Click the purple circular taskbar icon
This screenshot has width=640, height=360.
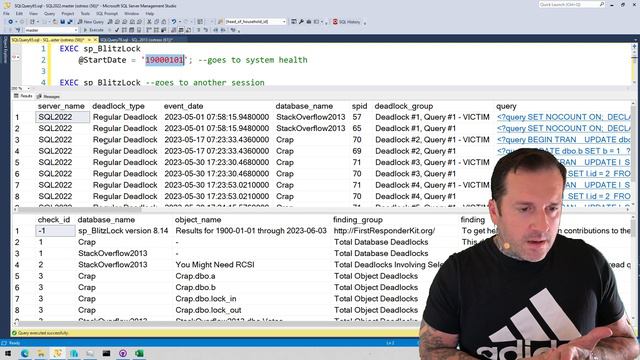coord(123,353)
